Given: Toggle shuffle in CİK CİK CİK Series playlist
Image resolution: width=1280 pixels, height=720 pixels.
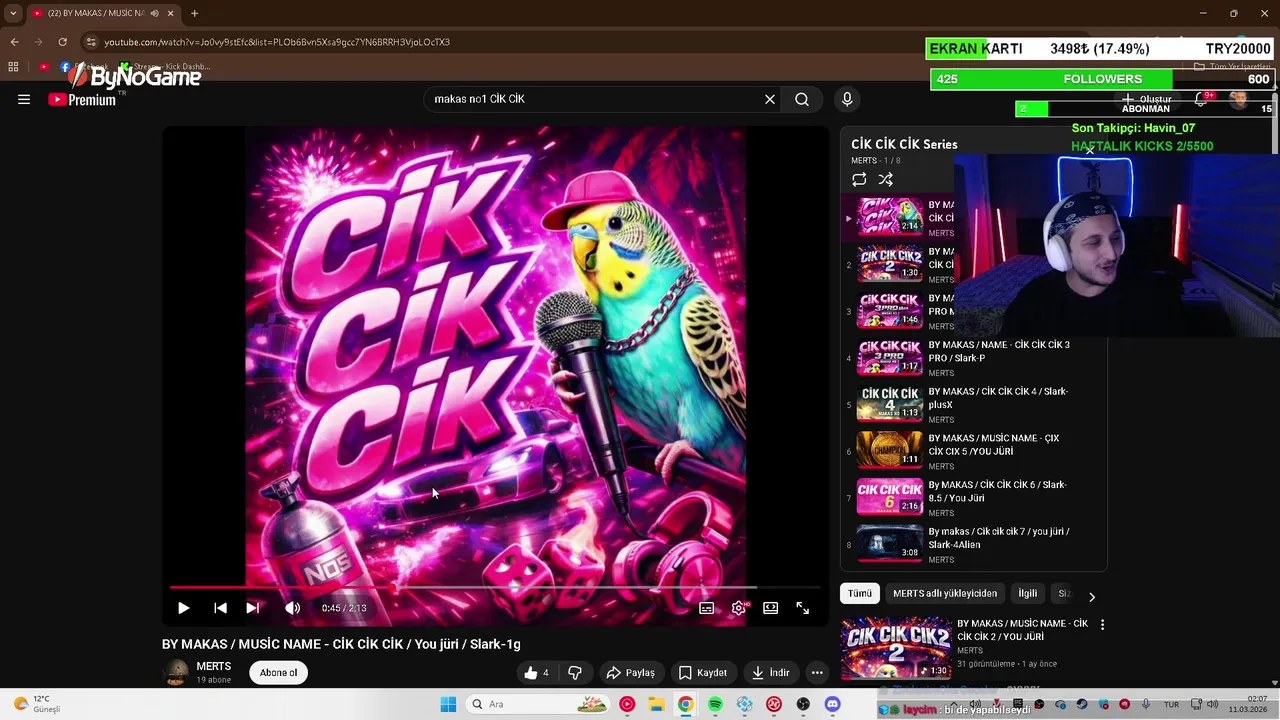Looking at the screenshot, I should point(885,180).
